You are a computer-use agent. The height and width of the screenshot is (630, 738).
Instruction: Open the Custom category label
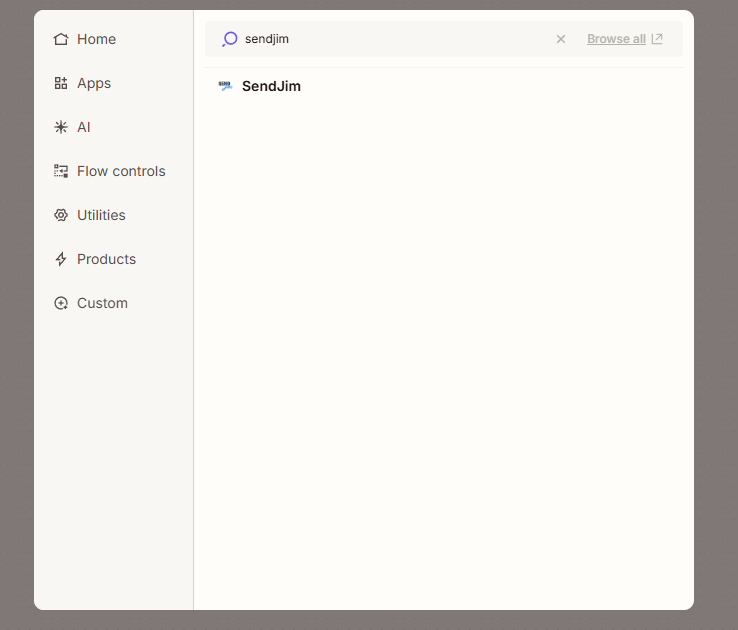click(x=102, y=303)
